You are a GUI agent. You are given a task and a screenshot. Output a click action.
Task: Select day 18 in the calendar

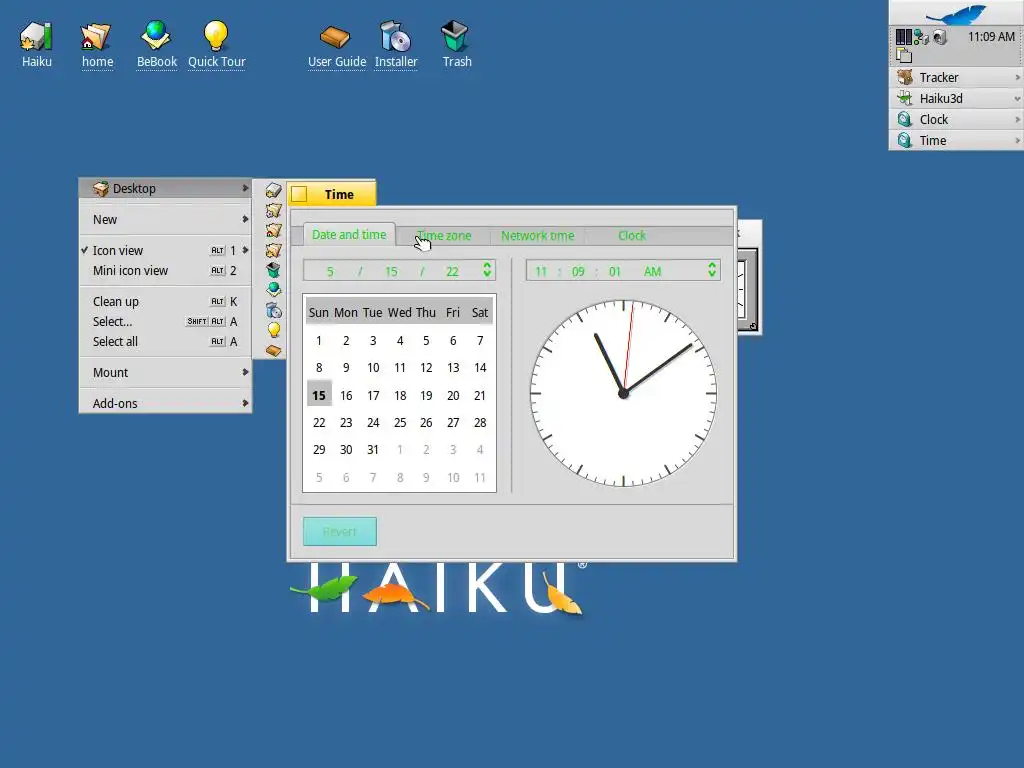(400, 395)
